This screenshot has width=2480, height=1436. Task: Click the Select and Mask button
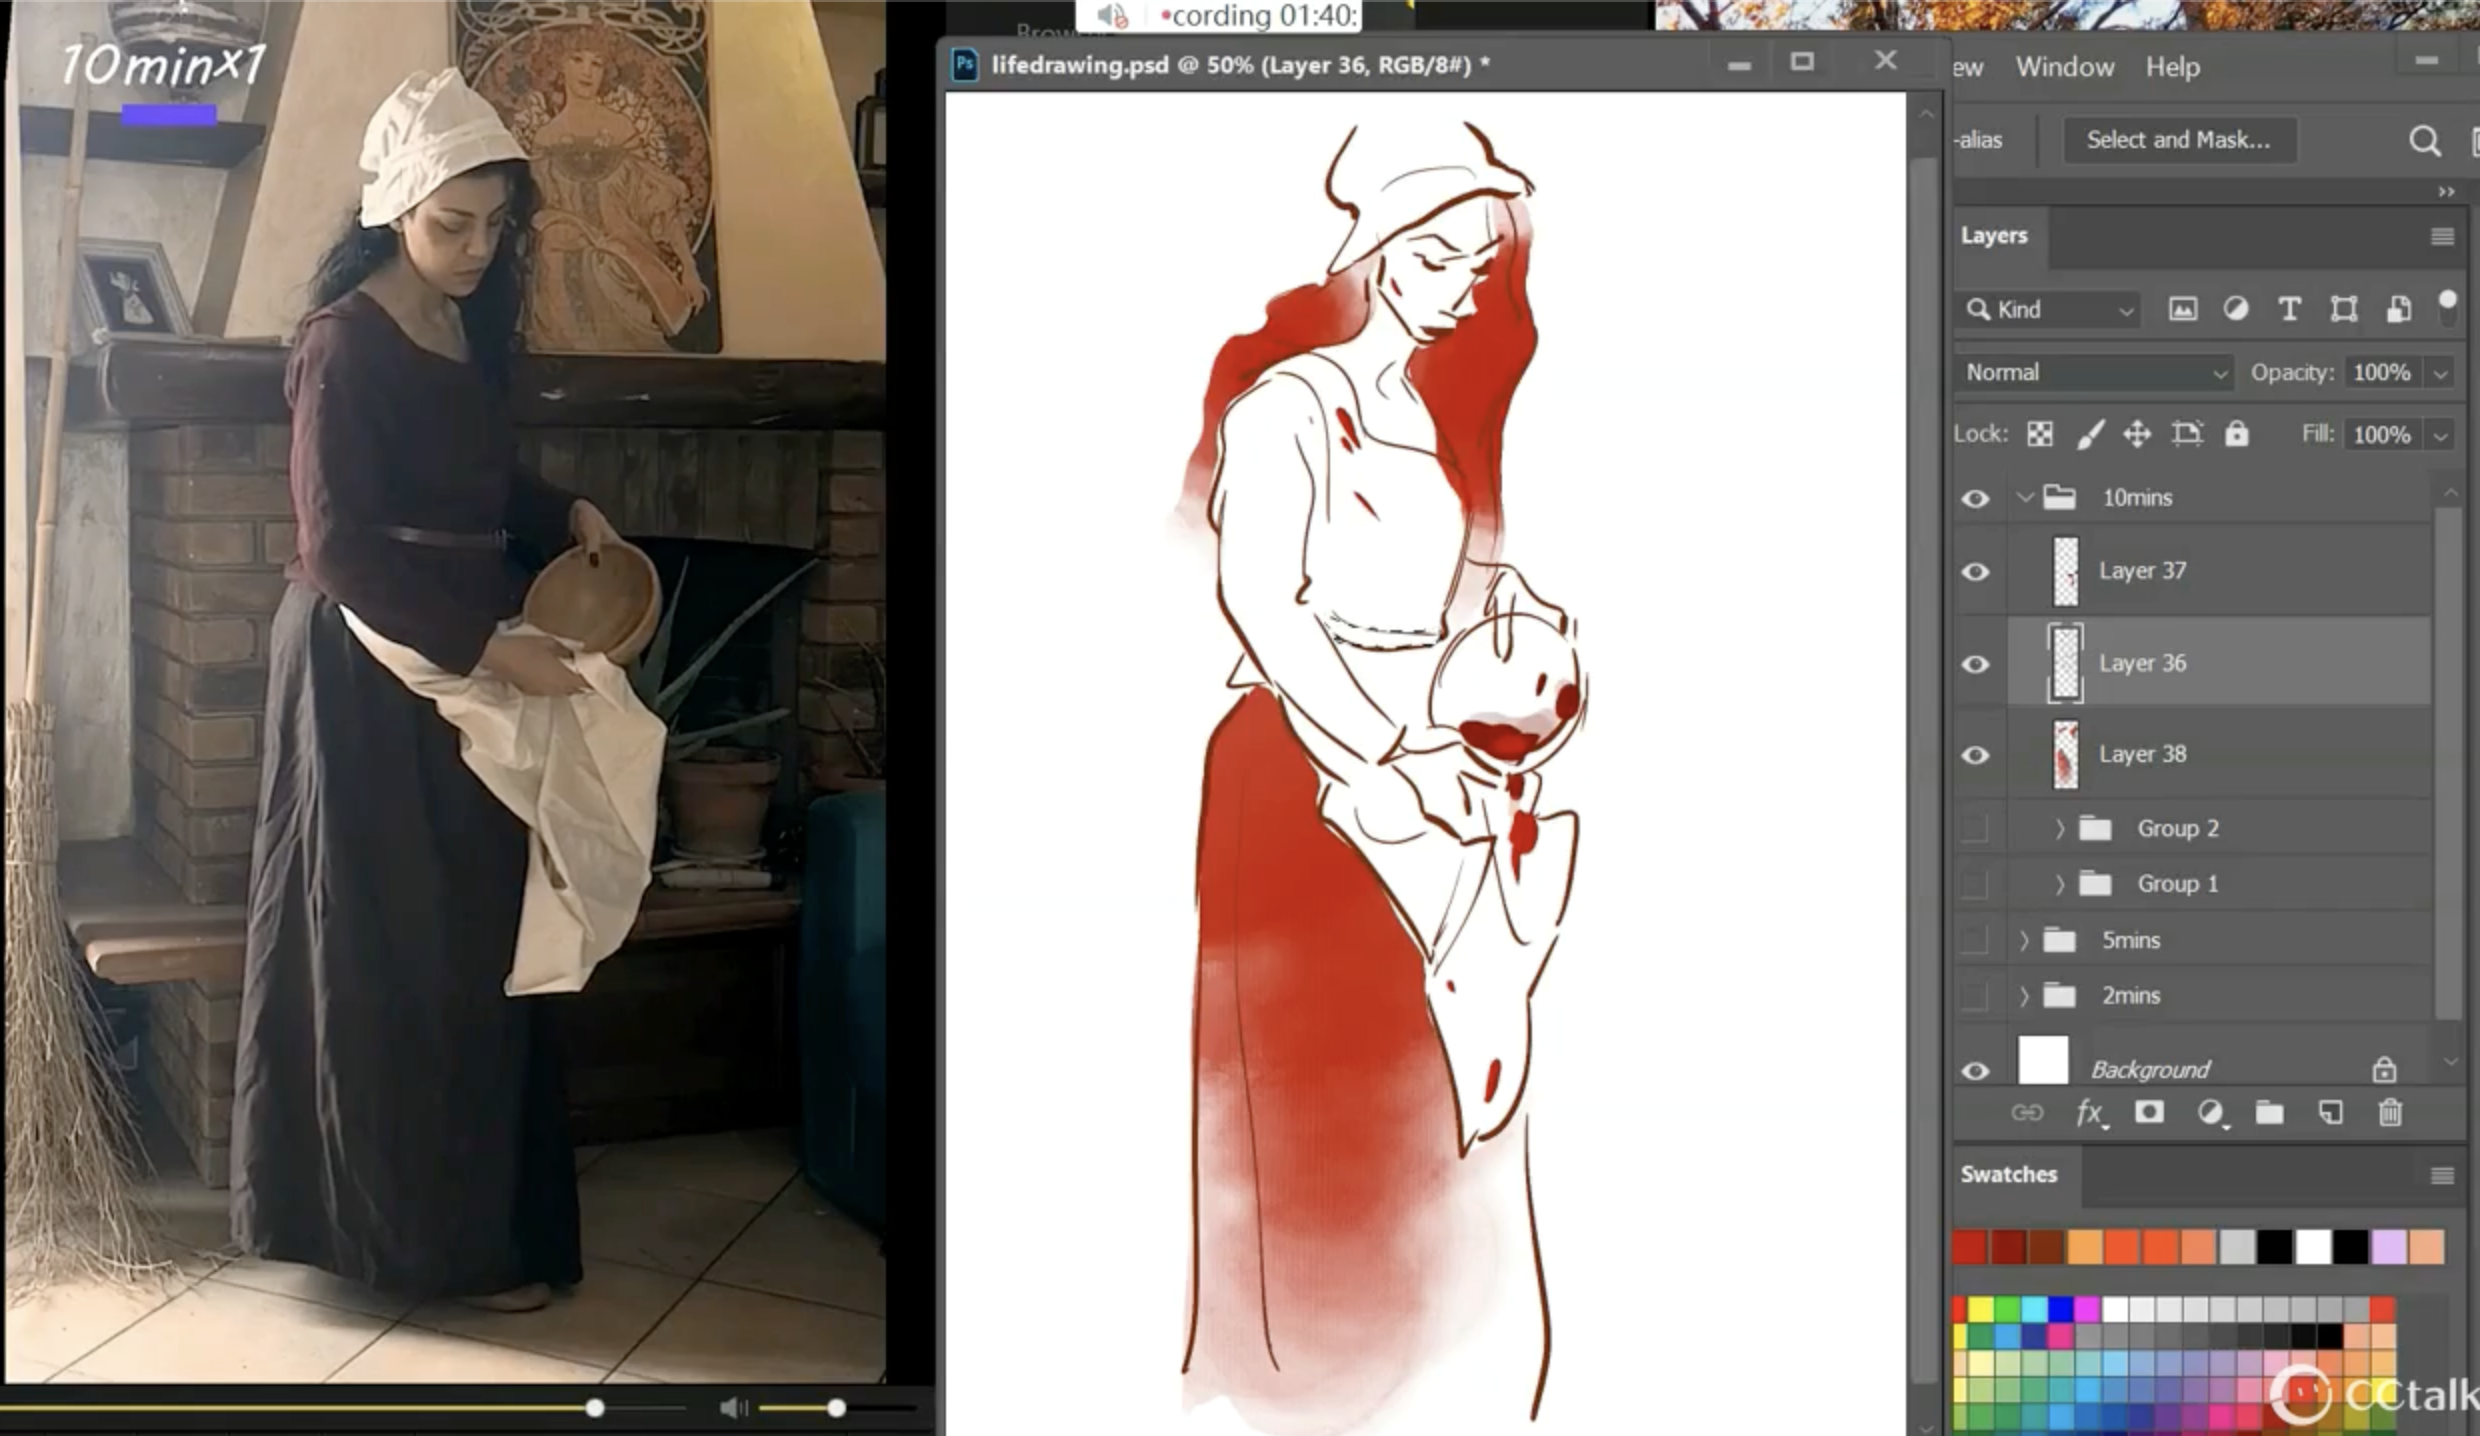click(x=2178, y=140)
